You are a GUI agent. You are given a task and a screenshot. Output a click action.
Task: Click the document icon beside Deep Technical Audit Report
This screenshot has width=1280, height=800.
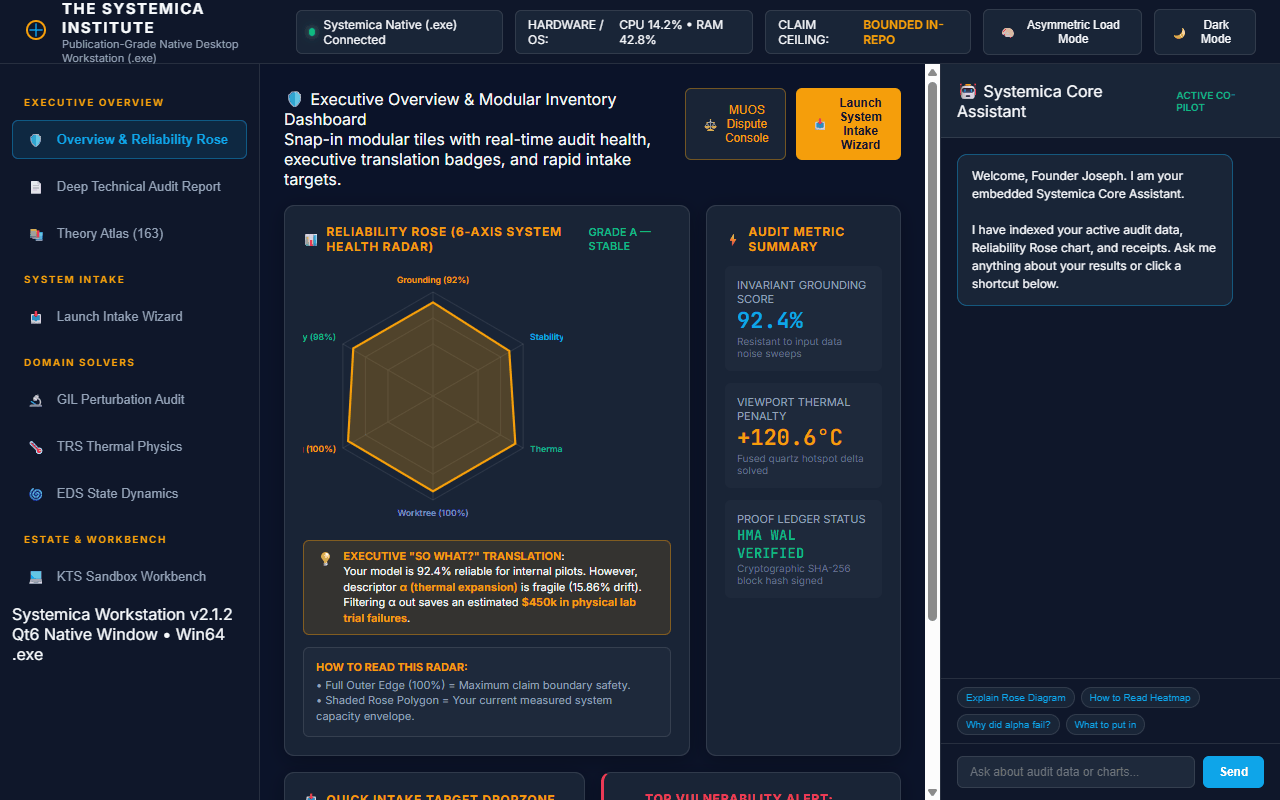(36, 187)
